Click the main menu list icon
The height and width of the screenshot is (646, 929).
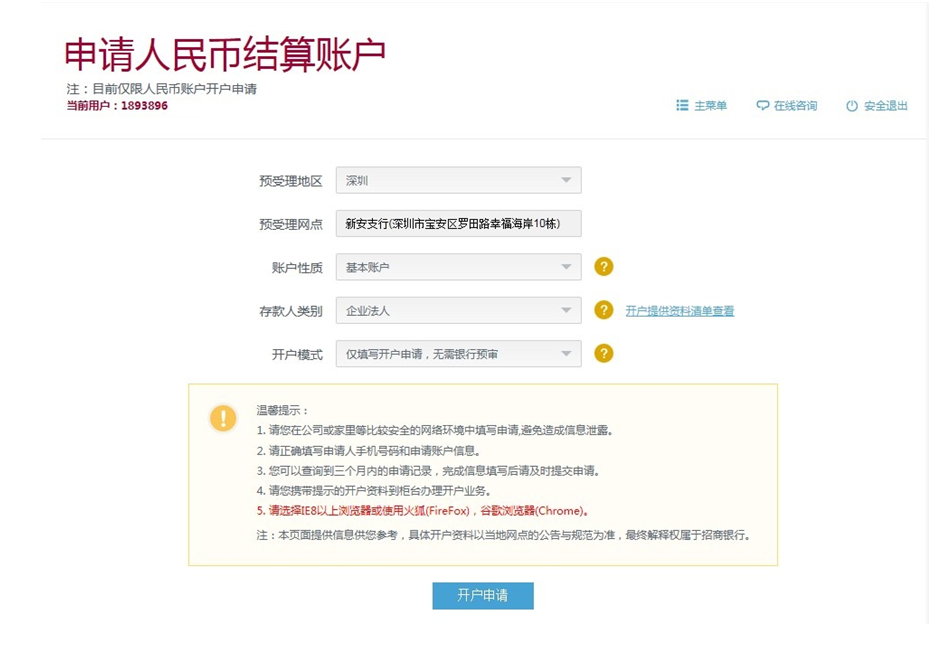tap(682, 105)
